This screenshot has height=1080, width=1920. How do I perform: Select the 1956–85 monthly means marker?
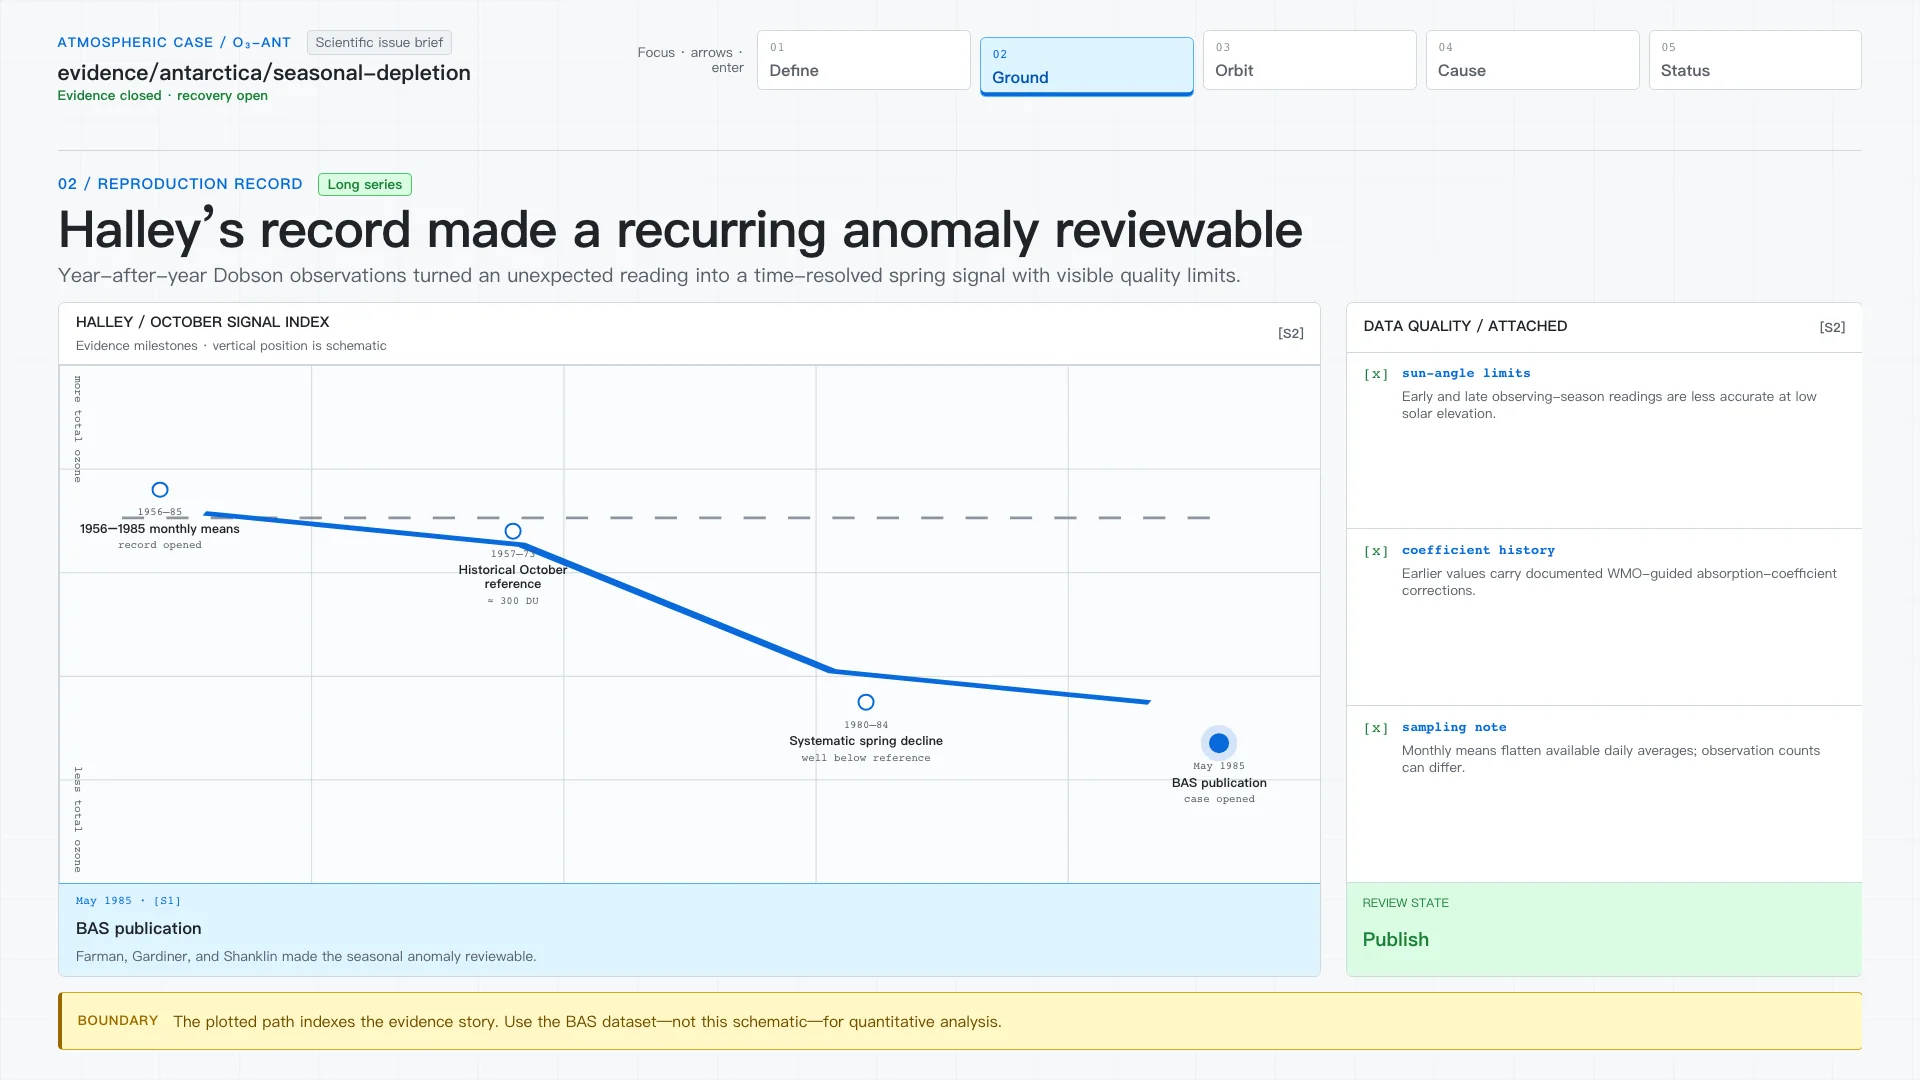[160, 490]
